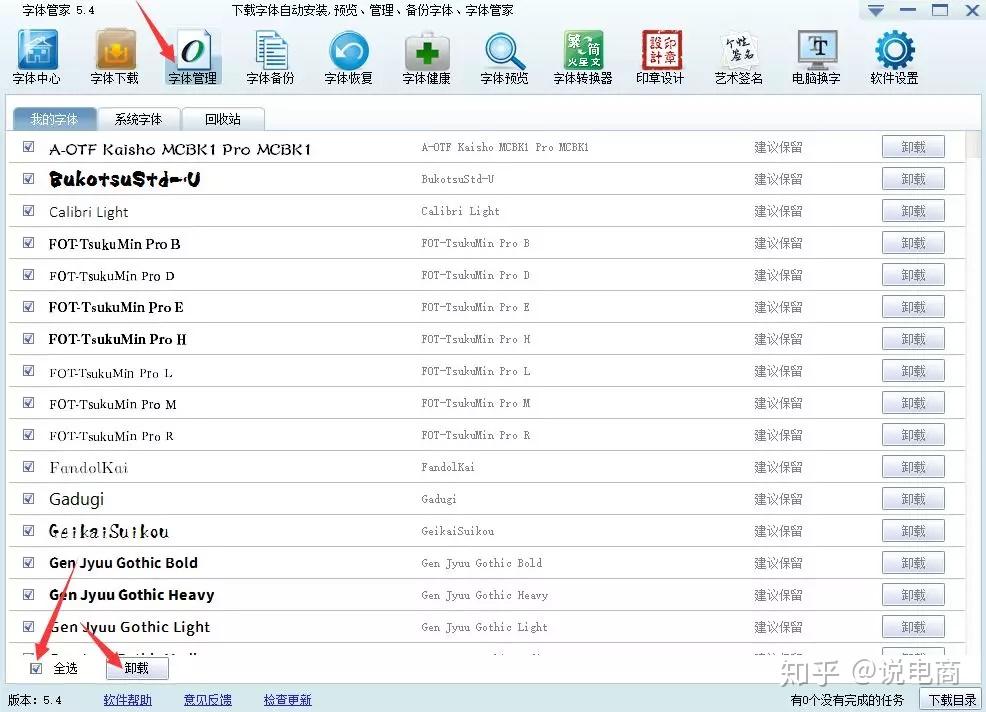
Task: Select the FOT-TsukuMin Pro M font preview
Action: pos(113,404)
